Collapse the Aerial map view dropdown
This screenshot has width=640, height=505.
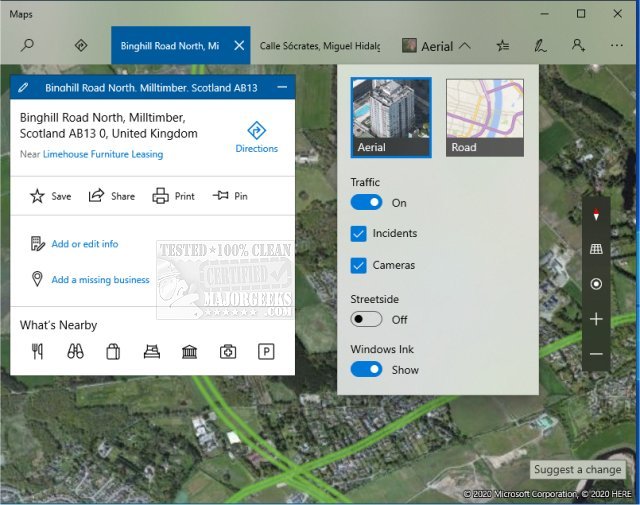[436, 46]
